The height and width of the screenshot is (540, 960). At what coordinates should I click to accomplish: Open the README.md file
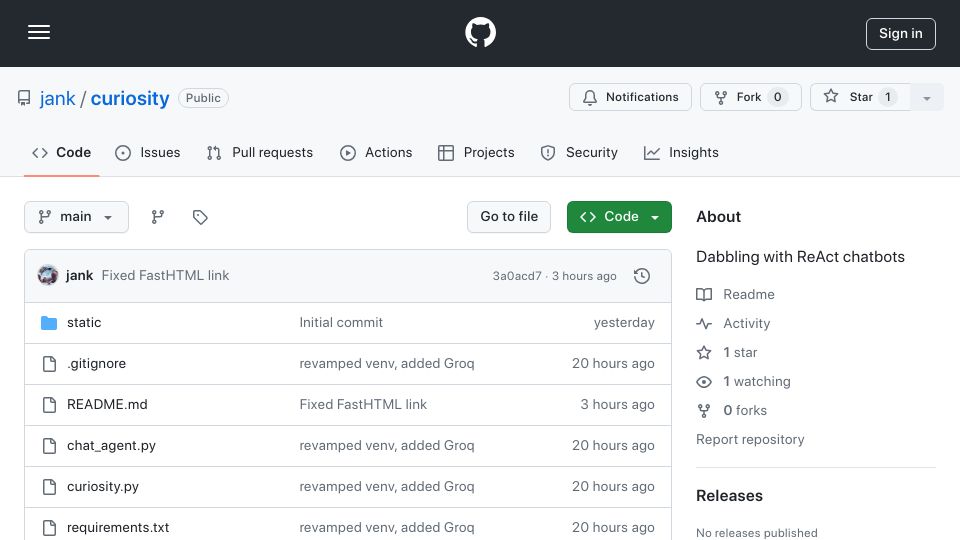pos(107,405)
